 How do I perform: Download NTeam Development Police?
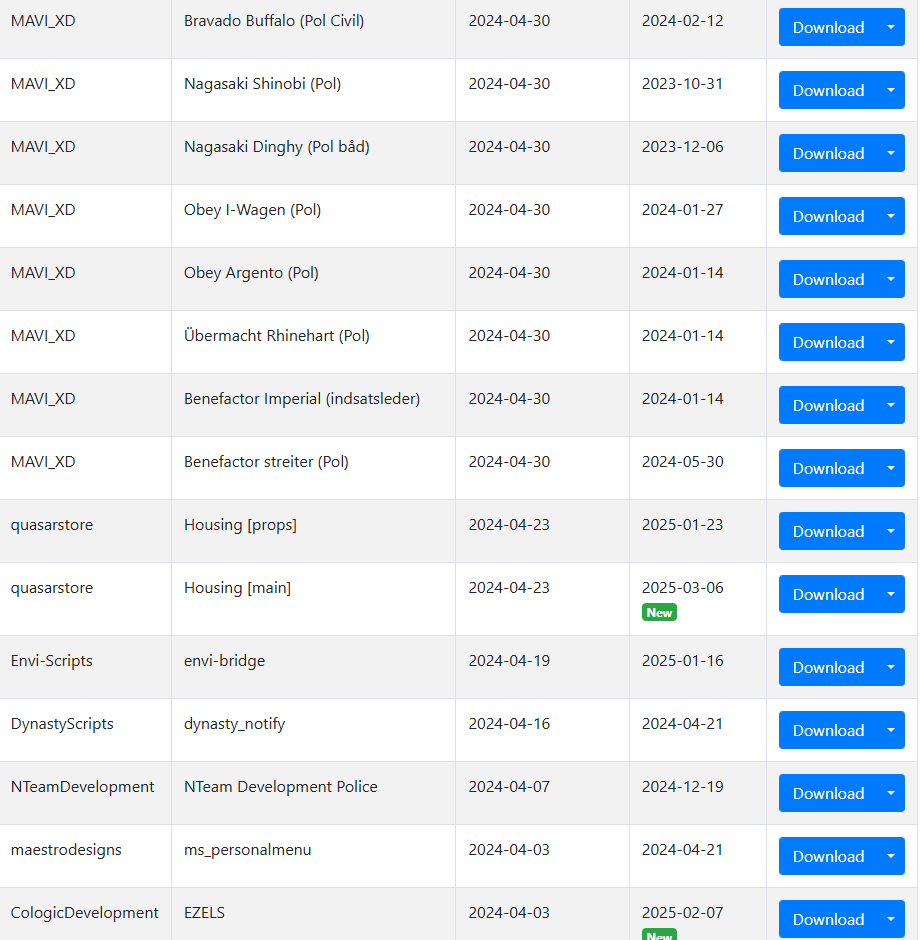pos(828,793)
